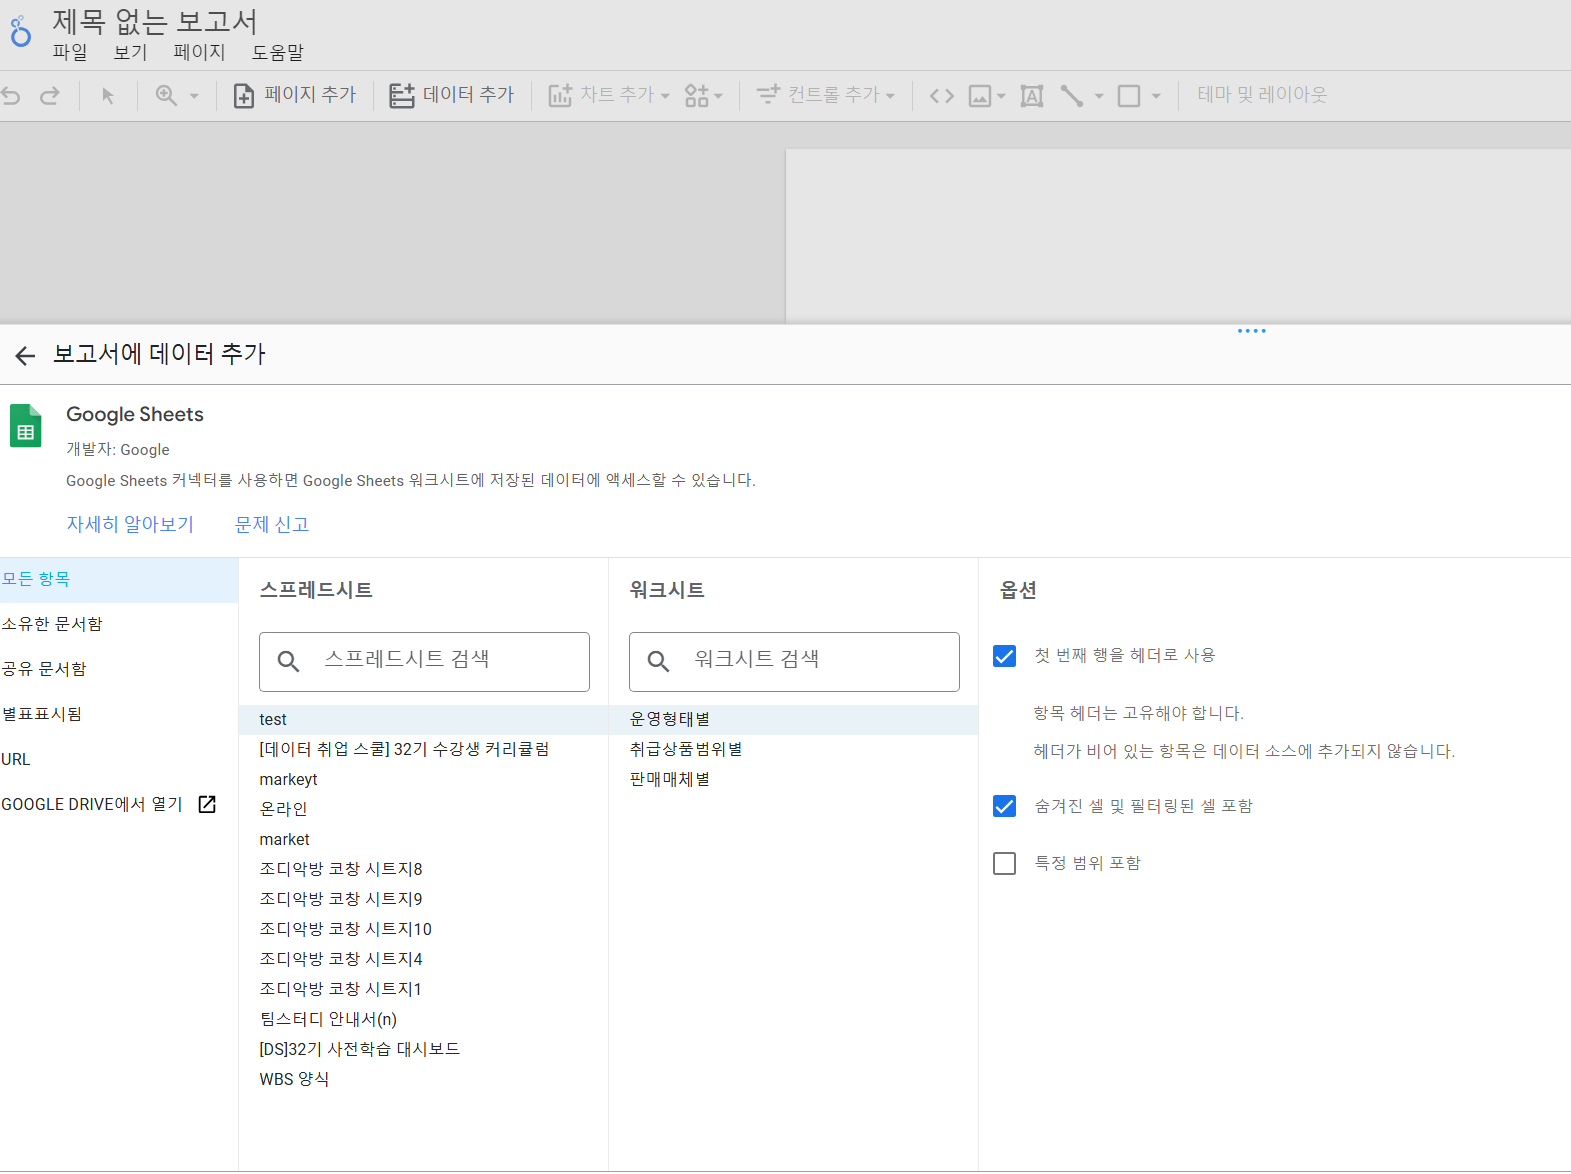Click the 워크시트 검색 input field
1571x1174 pixels.
794,661
